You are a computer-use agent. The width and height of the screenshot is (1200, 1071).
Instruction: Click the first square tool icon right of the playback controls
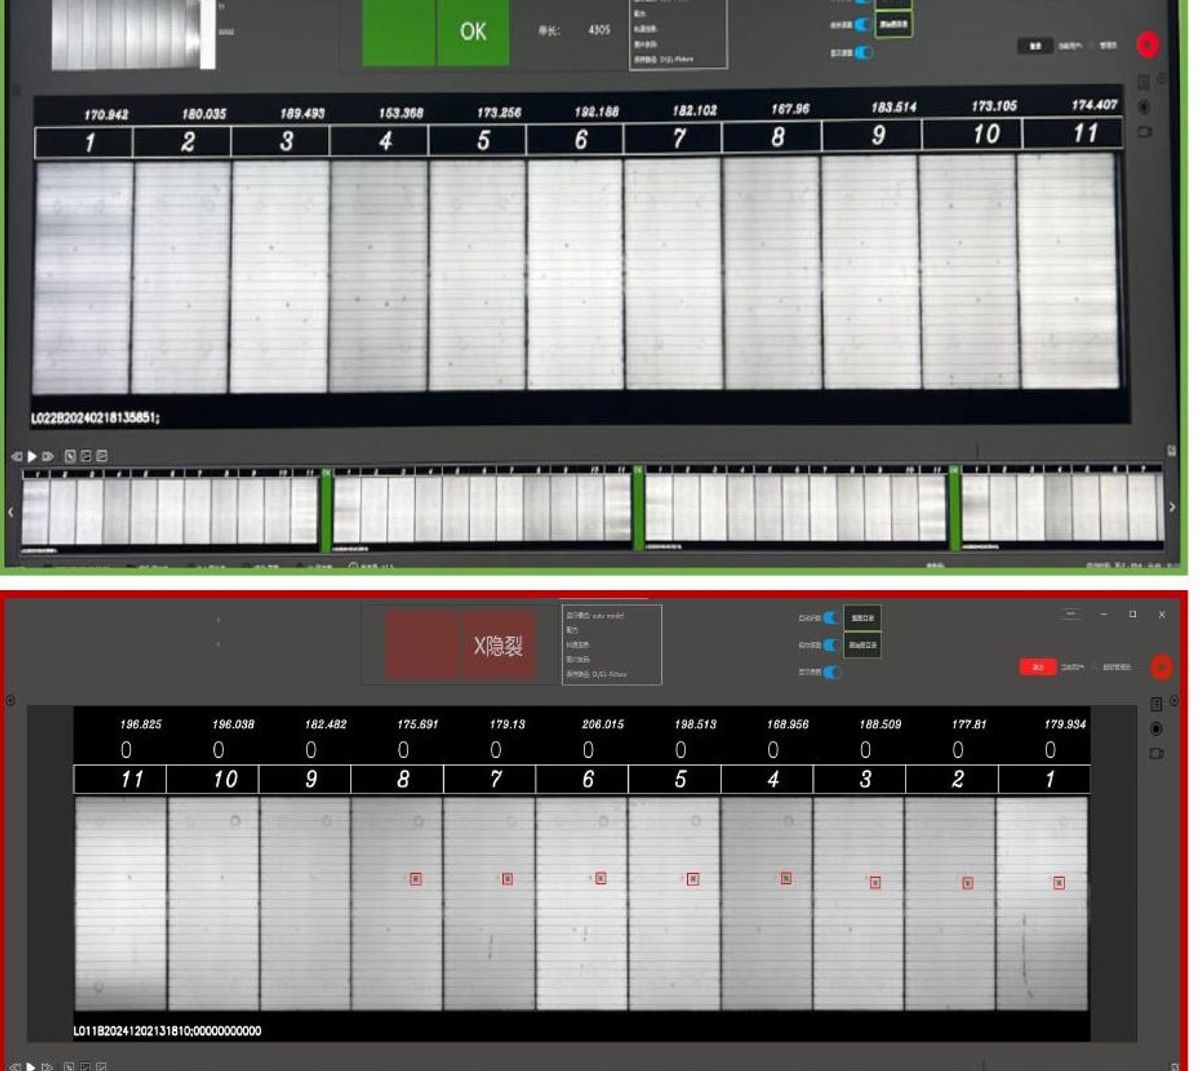pos(70,456)
